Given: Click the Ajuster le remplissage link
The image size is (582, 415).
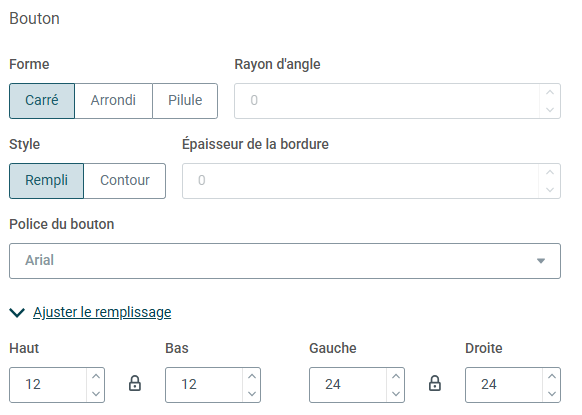Looking at the screenshot, I should [x=102, y=312].
